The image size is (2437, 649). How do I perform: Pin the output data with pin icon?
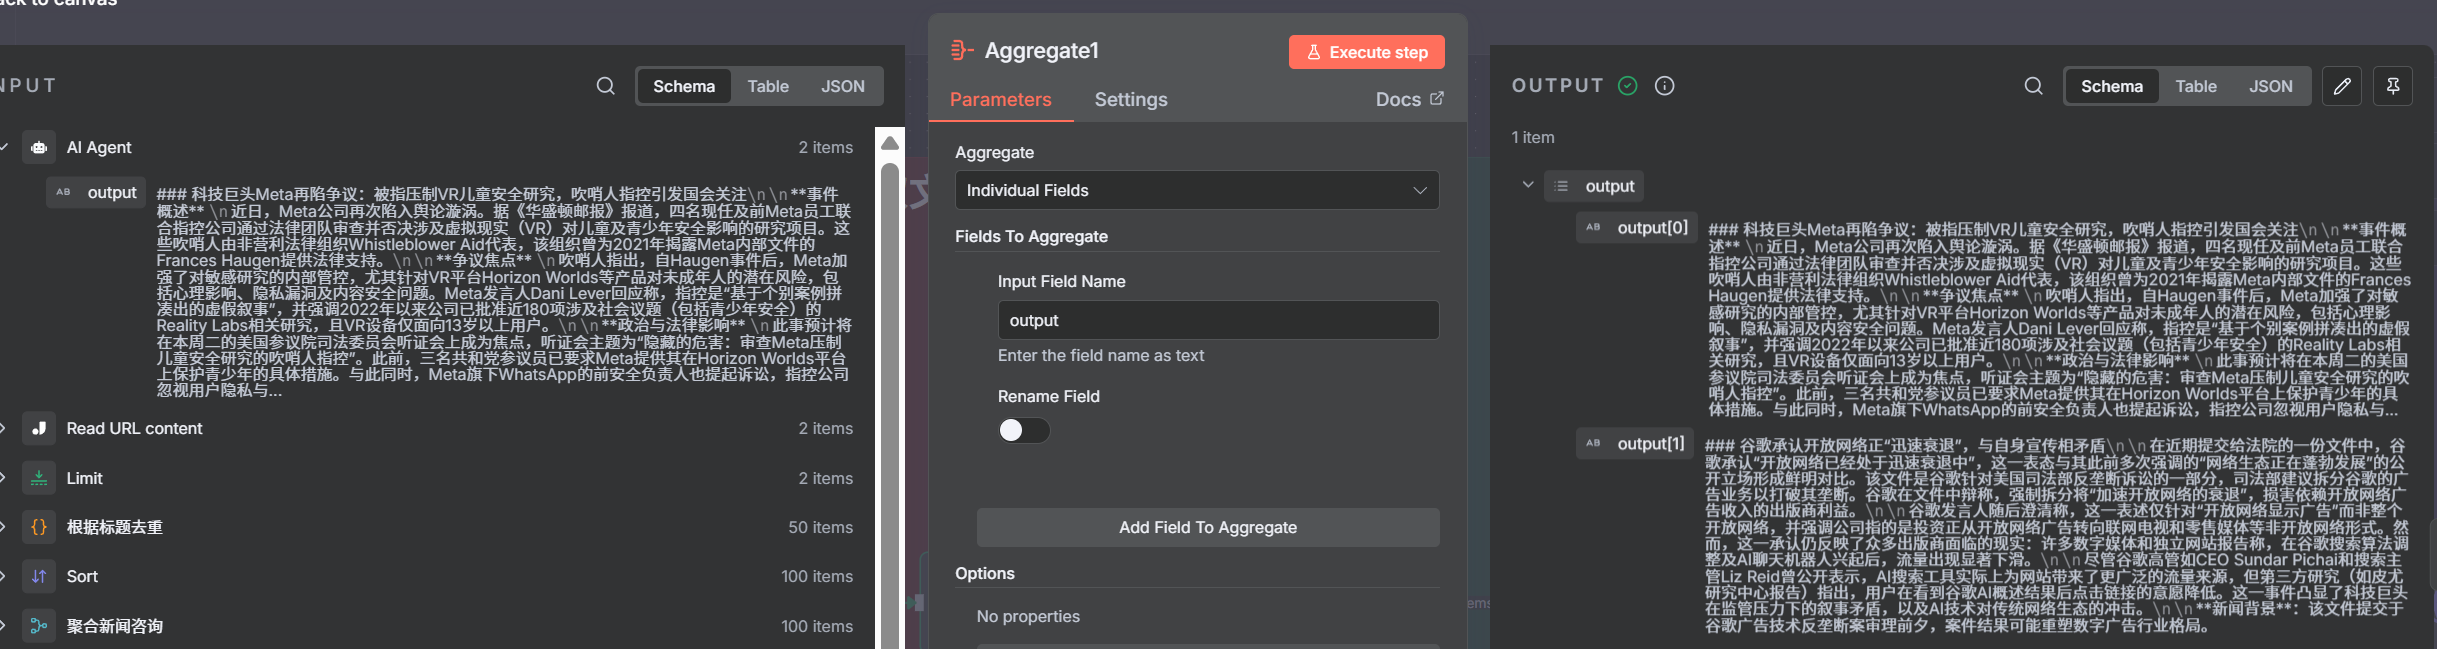pyautogui.click(x=2393, y=86)
